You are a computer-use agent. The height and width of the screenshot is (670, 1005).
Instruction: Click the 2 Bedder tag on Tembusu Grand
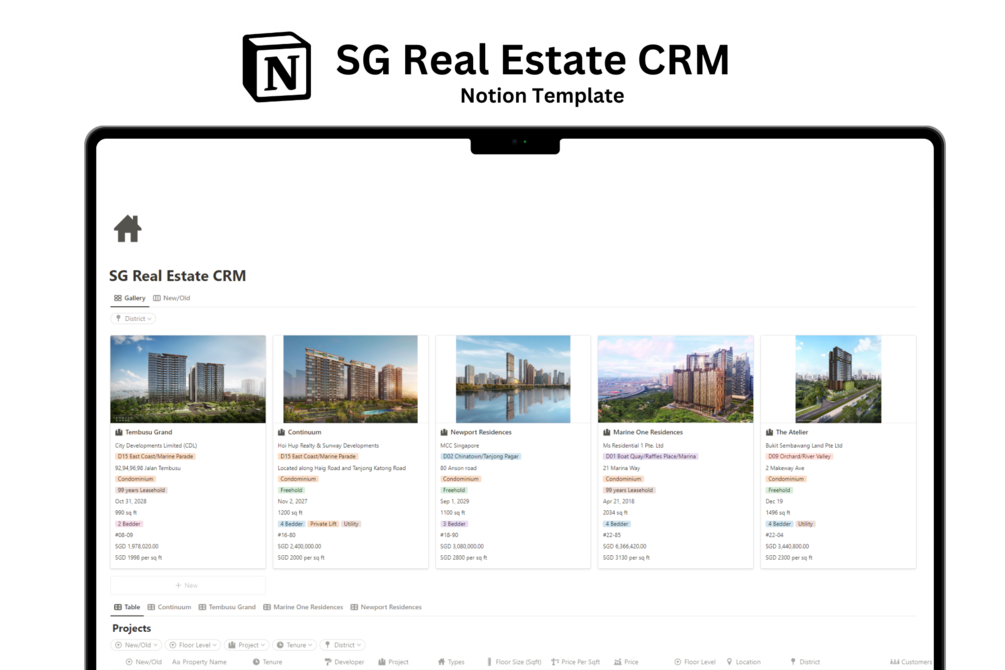pyautogui.click(x=129, y=524)
